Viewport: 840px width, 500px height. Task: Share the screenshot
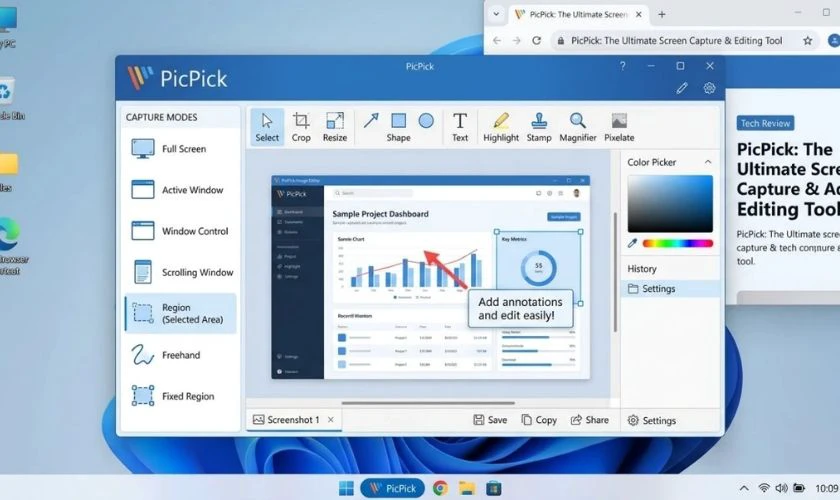(x=590, y=420)
